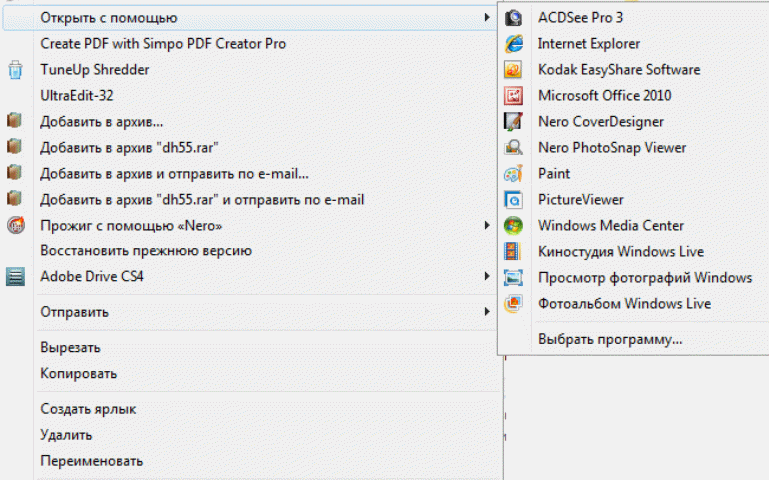Click the Kodak EasyShare Software icon
The image size is (769, 480).
[x=513, y=70]
